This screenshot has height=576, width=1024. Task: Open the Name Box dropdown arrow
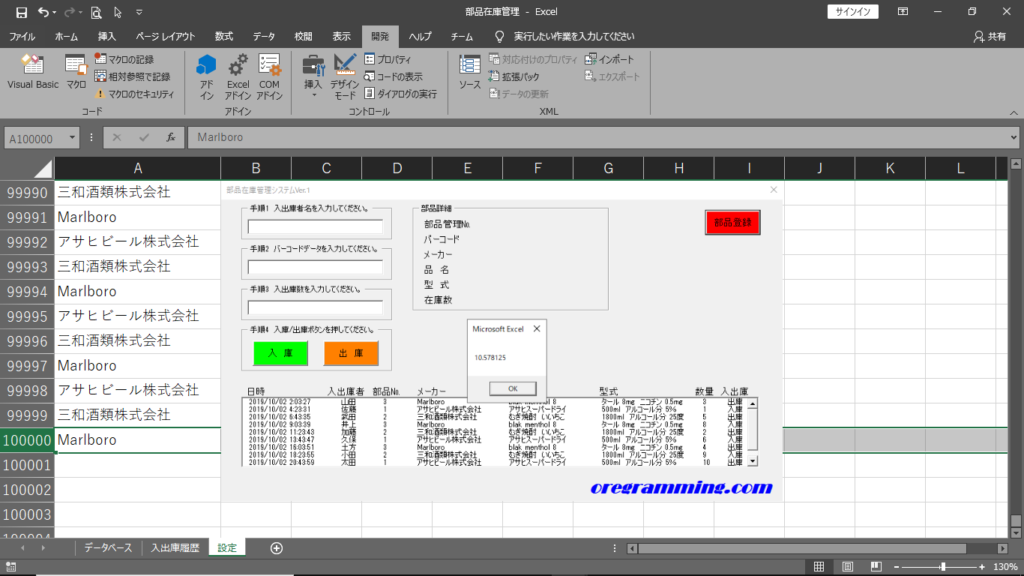[72, 138]
